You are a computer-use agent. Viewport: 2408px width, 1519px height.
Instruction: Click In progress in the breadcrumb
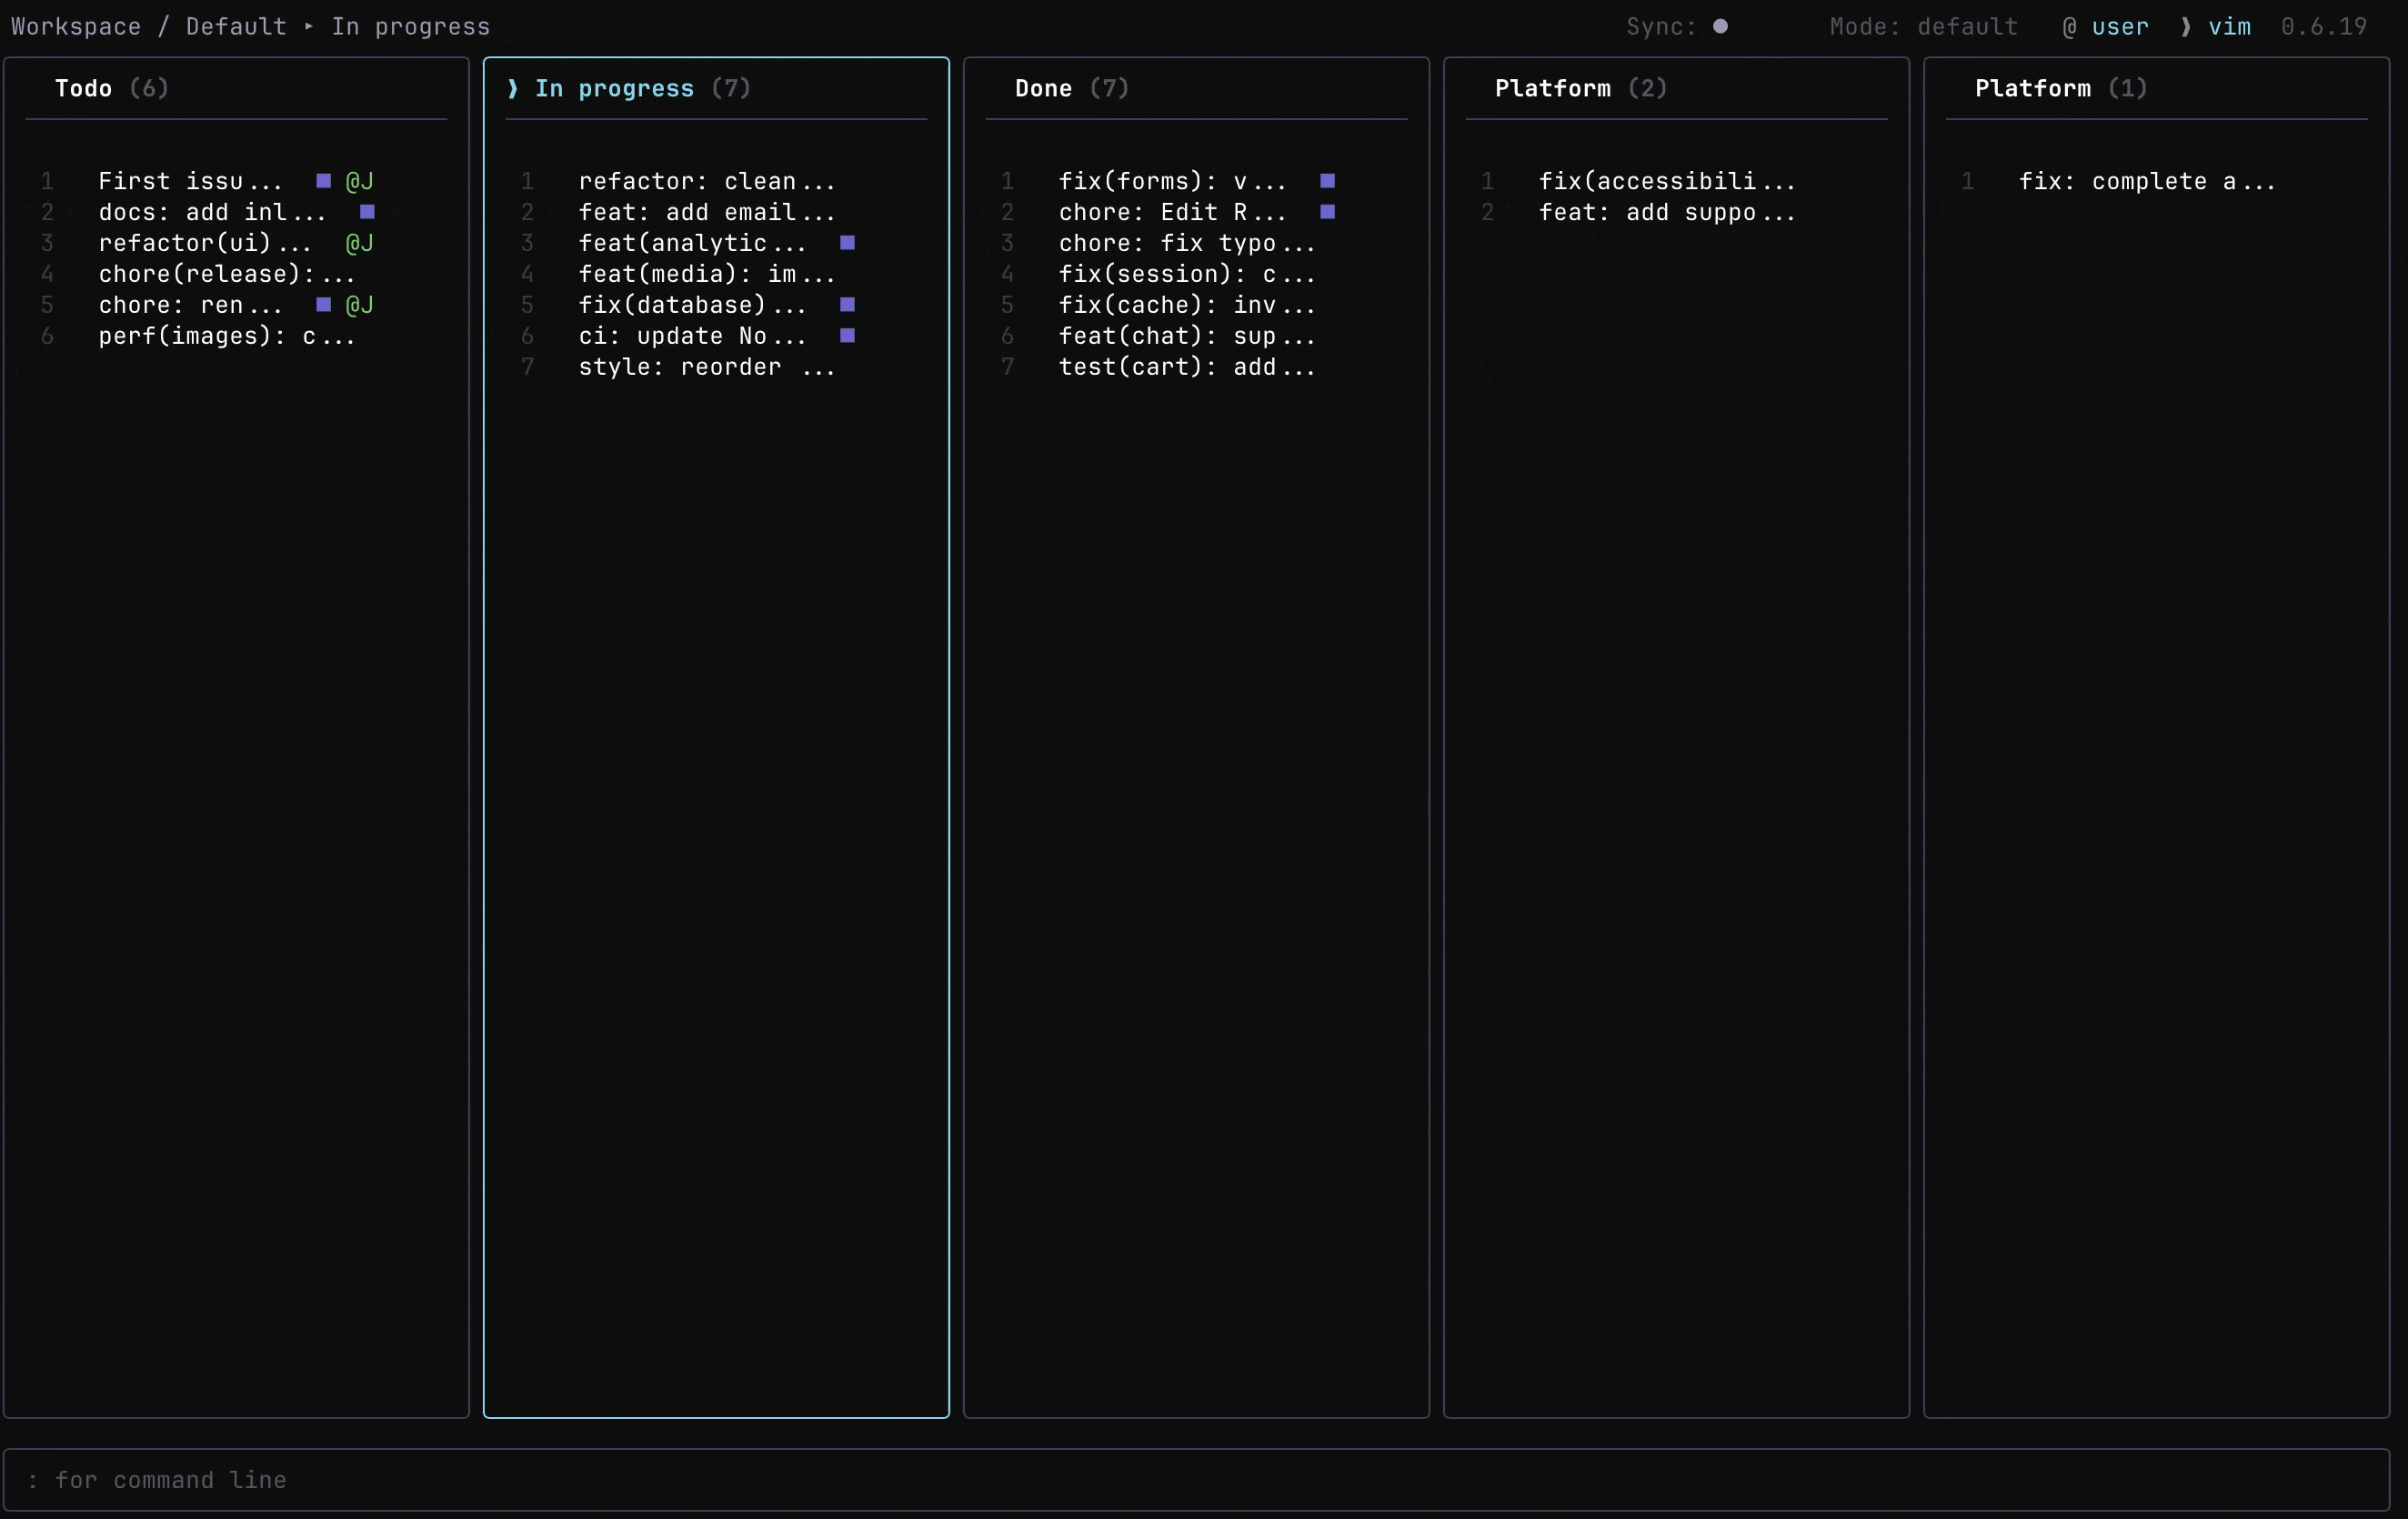click(411, 27)
